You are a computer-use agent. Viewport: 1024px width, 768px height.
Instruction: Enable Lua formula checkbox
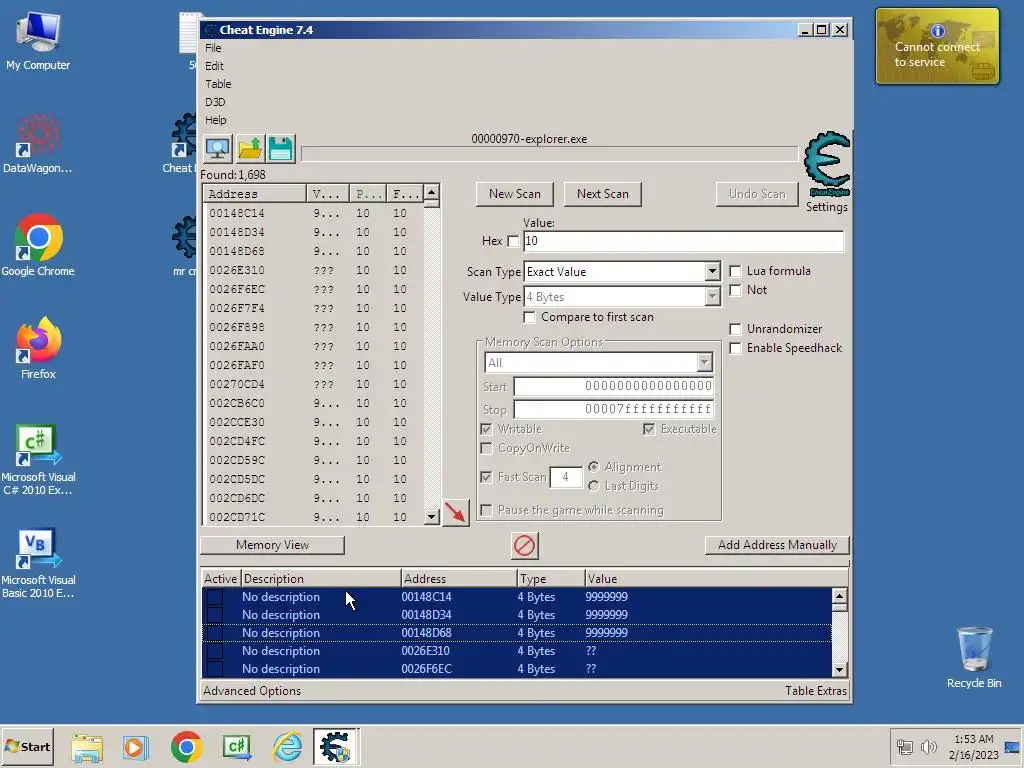pos(735,271)
